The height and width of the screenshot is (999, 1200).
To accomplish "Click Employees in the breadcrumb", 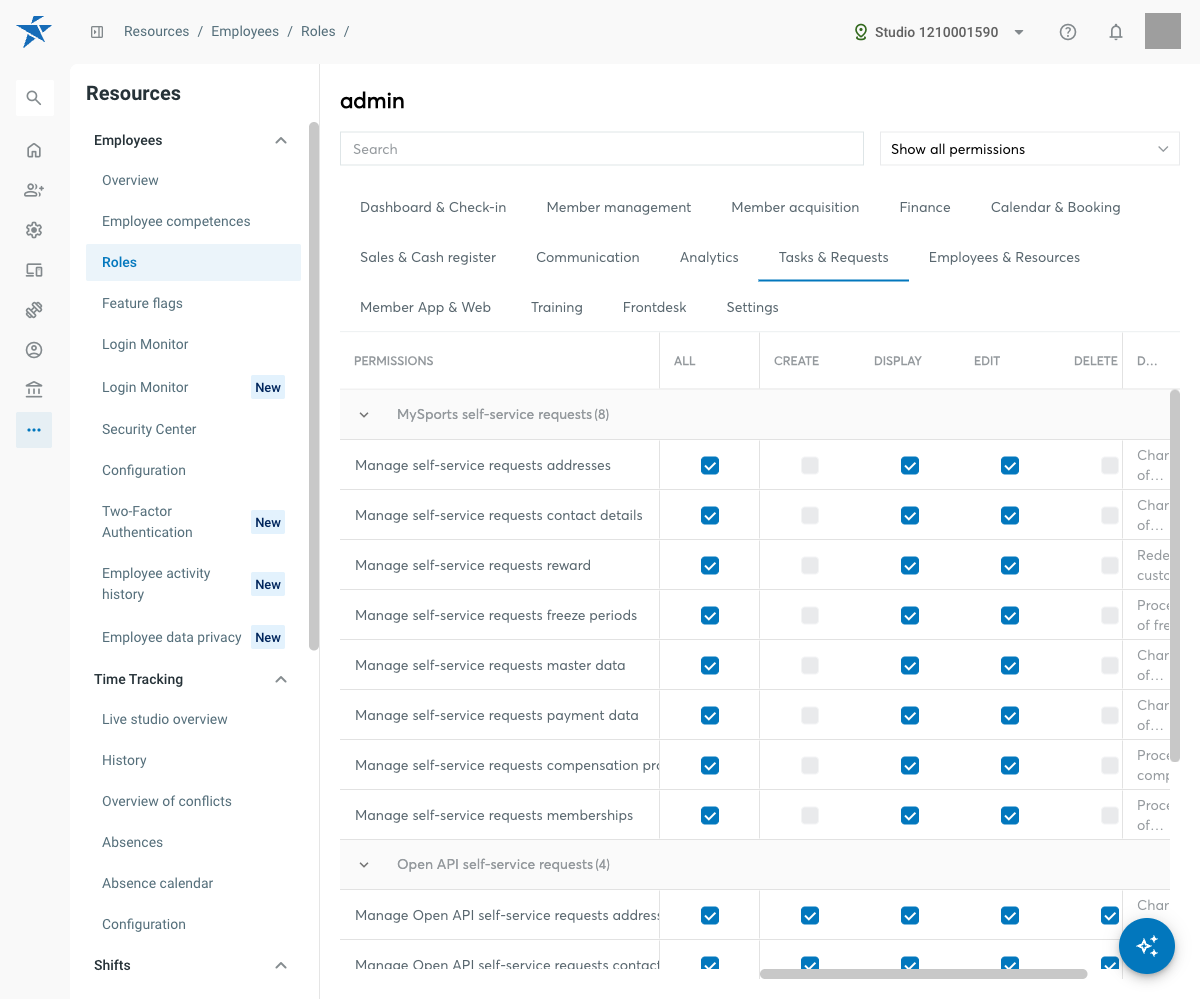I will 245,31.
